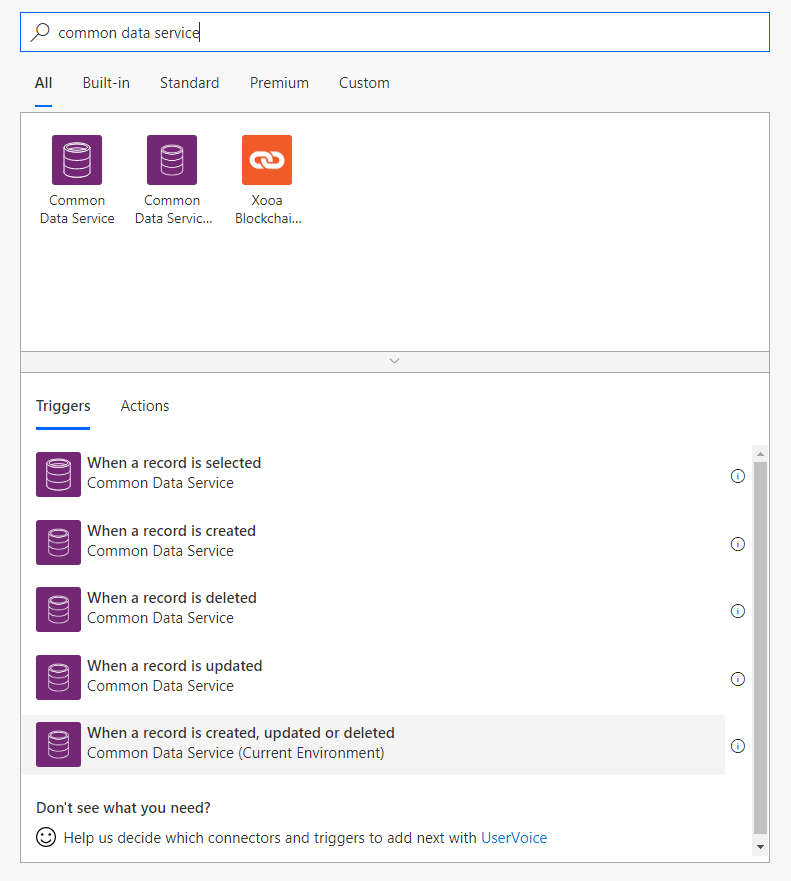Viewport: 791px width, 881px height.
Task: Switch to the Actions tab
Action: coord(144,406)
